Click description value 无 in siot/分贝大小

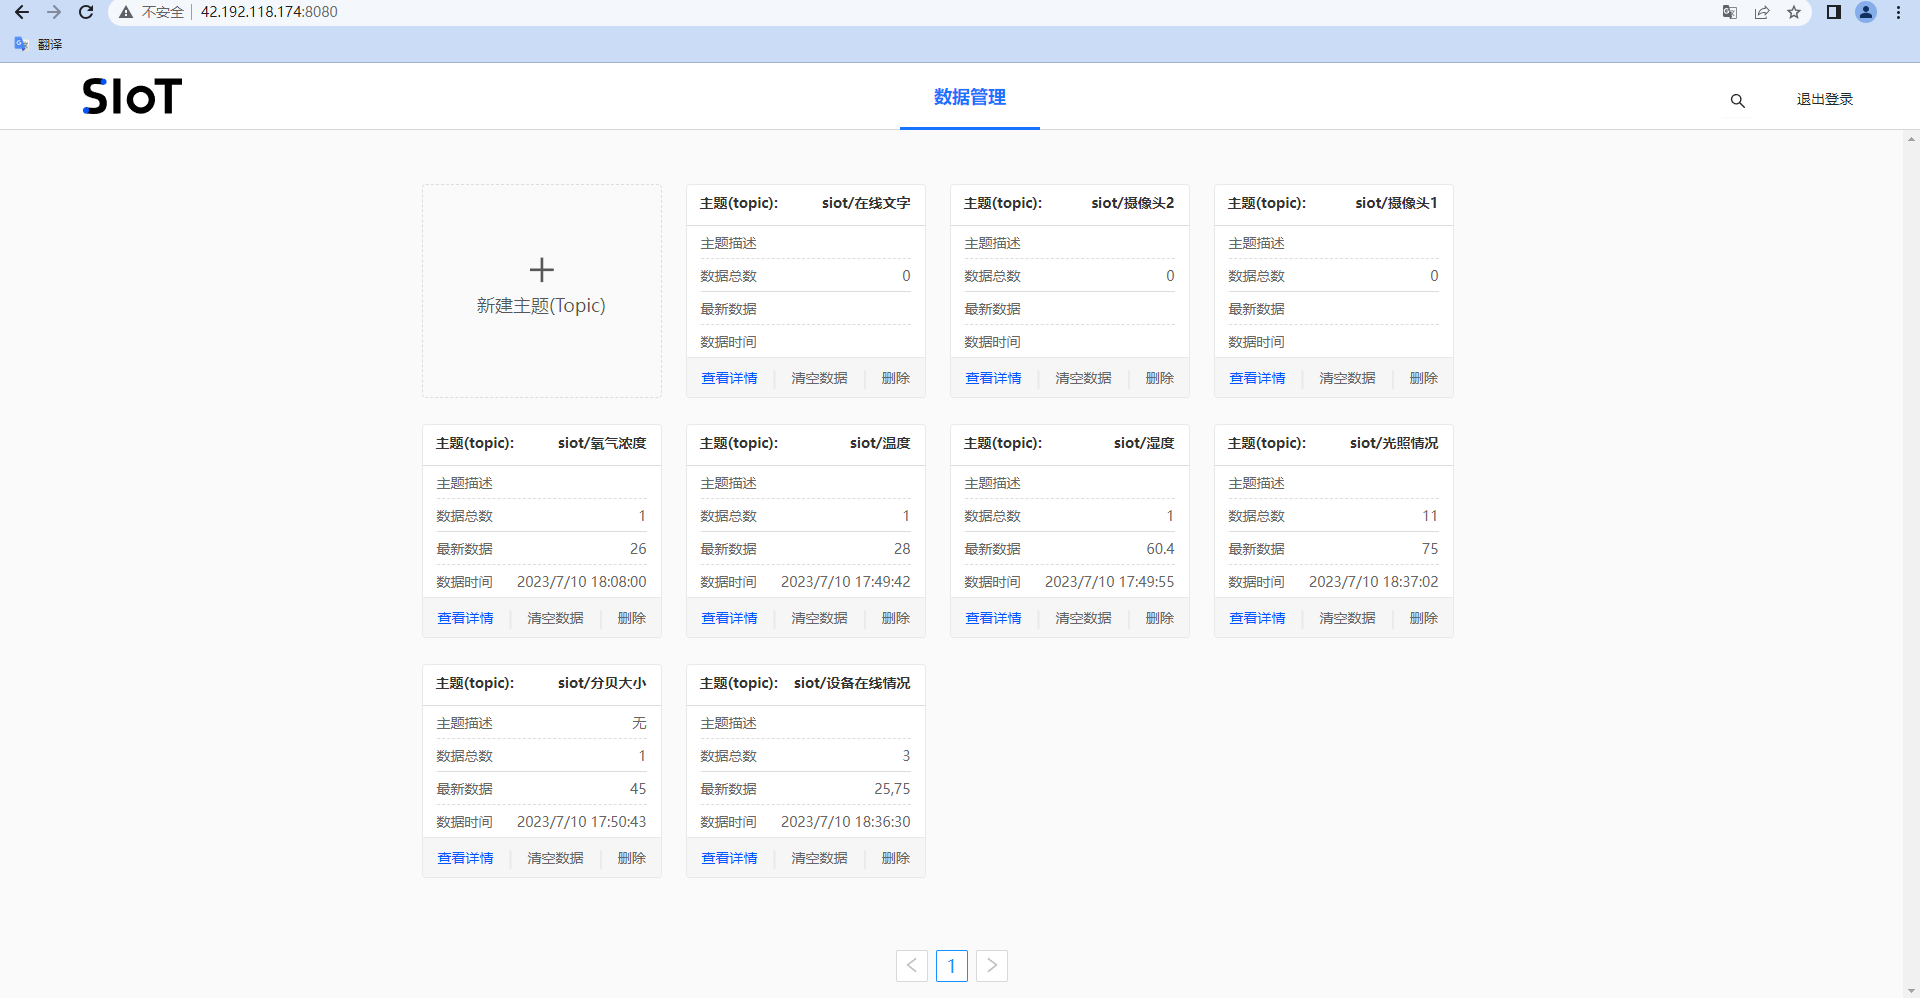639,723
